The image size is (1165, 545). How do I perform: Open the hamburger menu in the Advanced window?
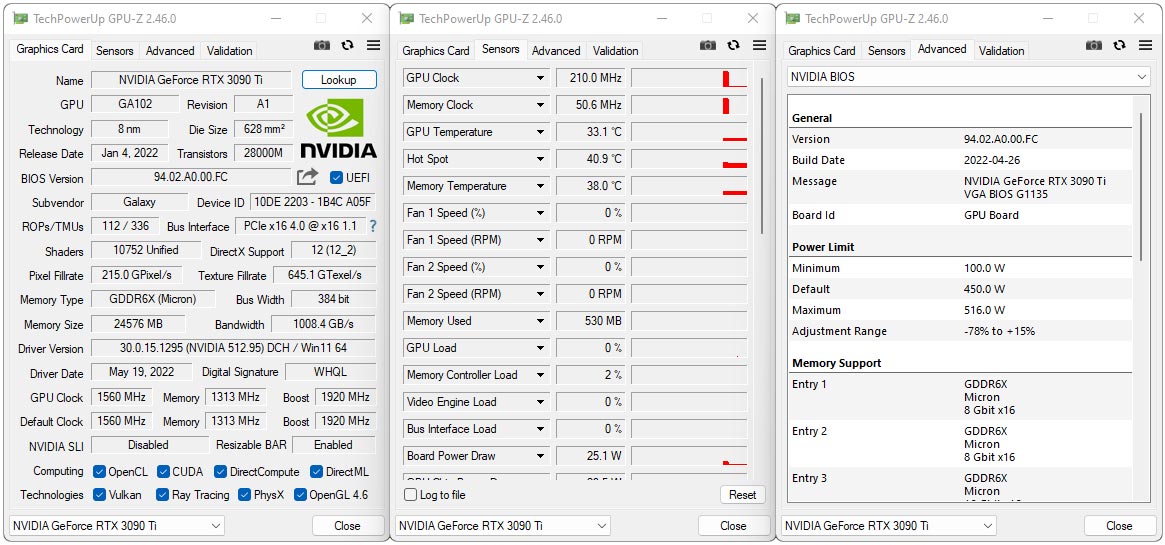[1145, 45]
